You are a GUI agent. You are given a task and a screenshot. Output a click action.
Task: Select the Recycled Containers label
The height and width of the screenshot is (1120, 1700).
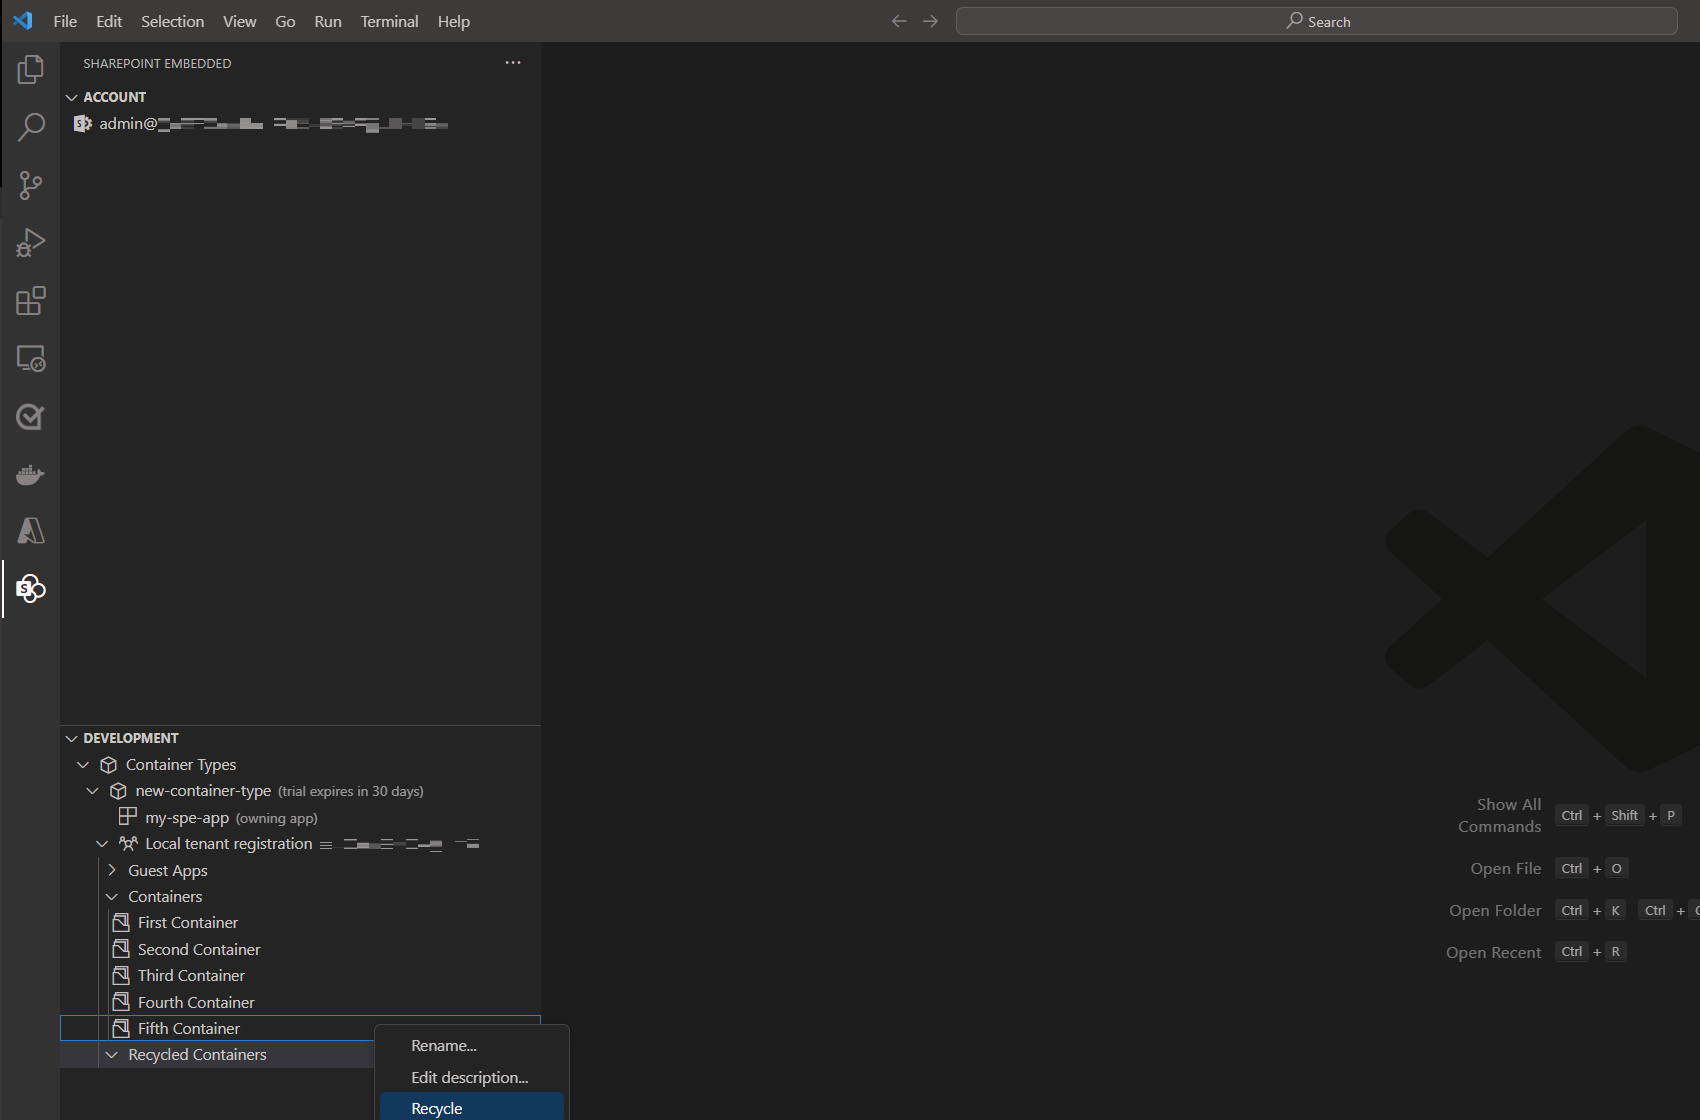point(197,1055)
